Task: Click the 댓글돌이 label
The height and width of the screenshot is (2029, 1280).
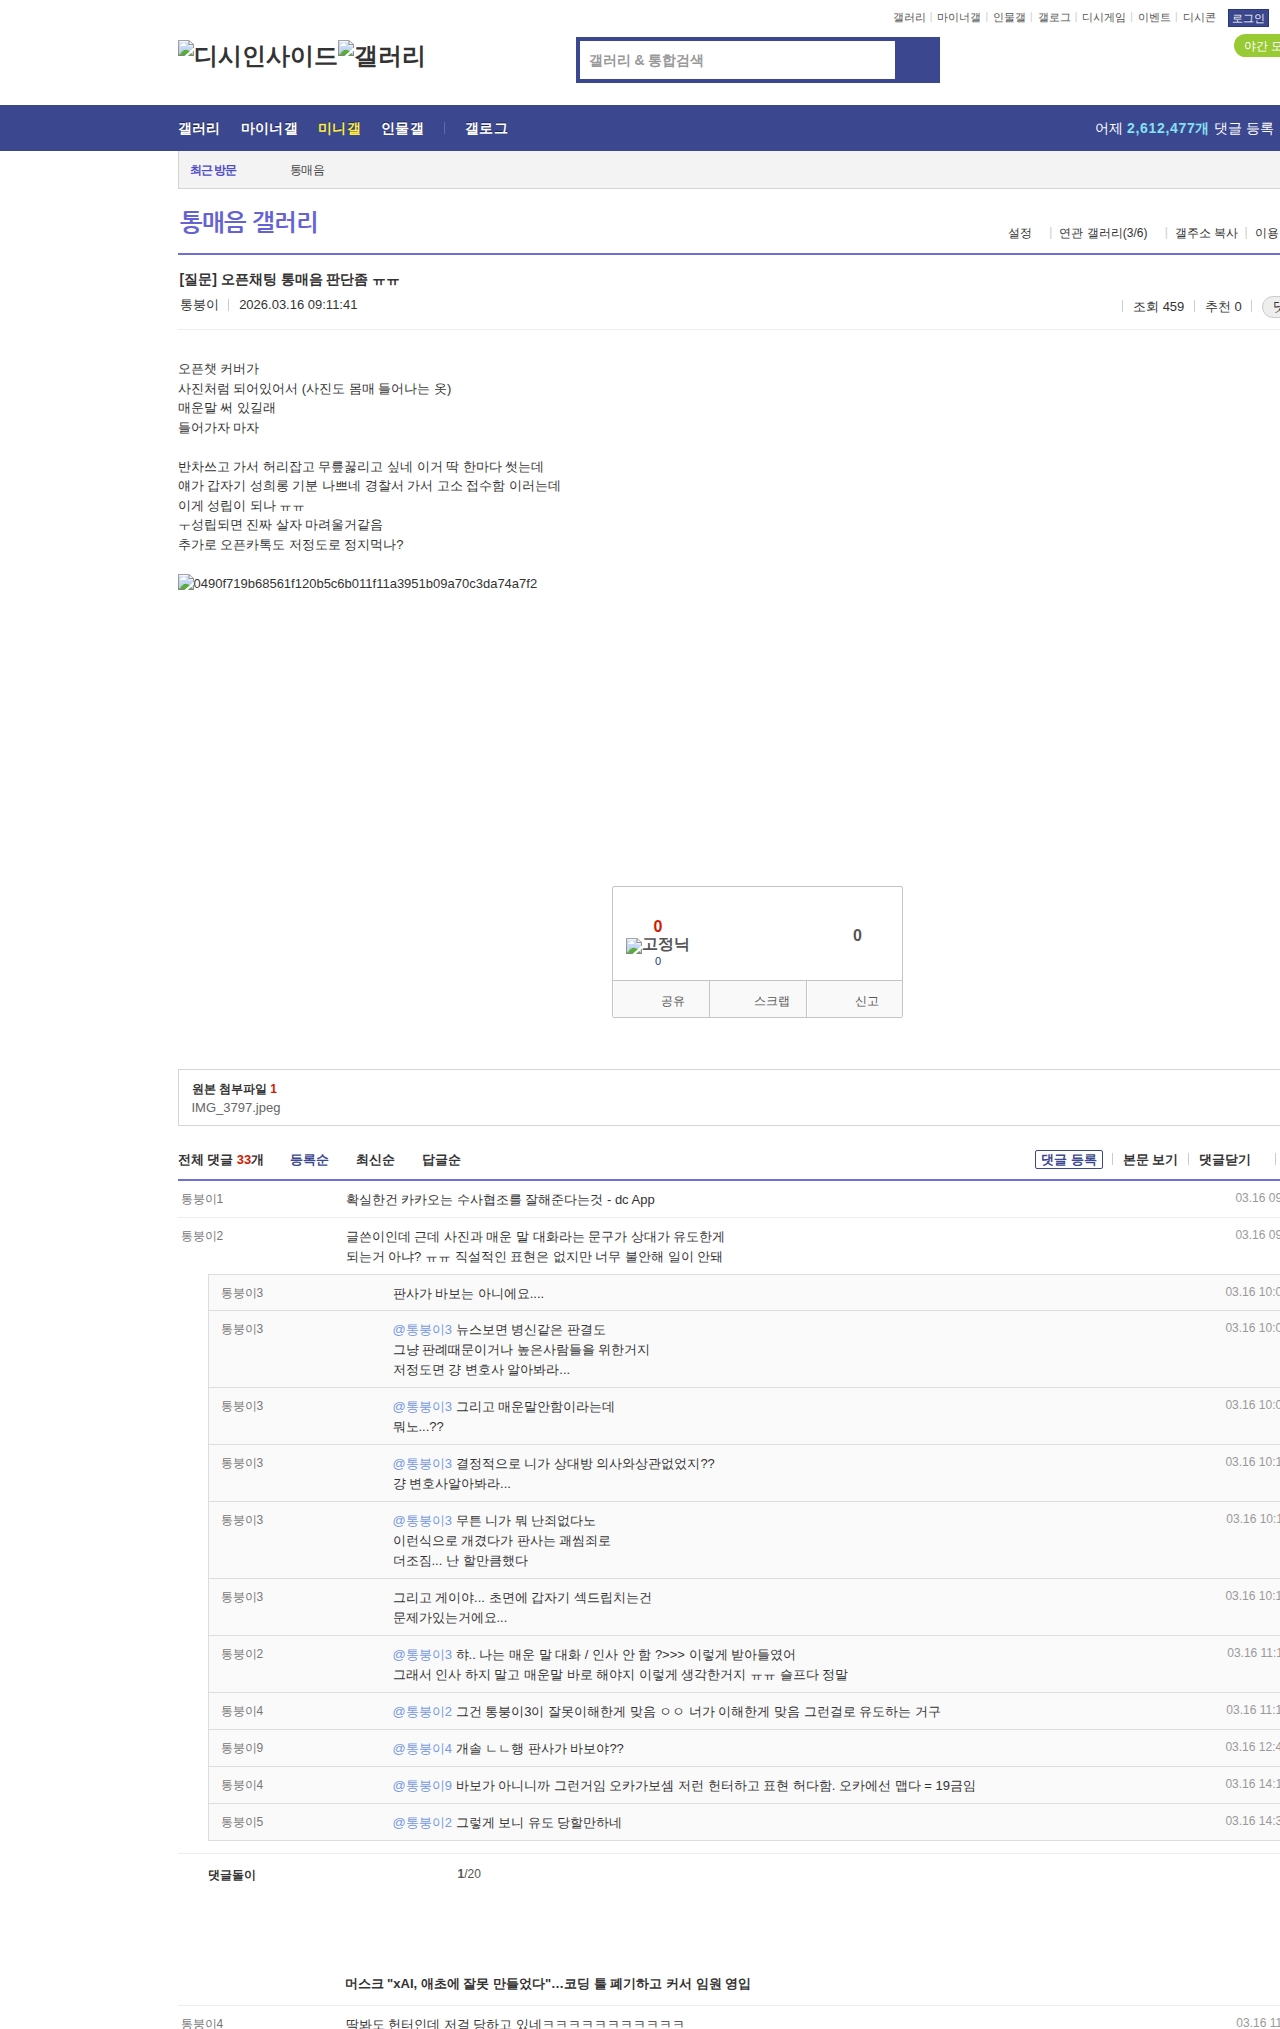Action: 232,1875
